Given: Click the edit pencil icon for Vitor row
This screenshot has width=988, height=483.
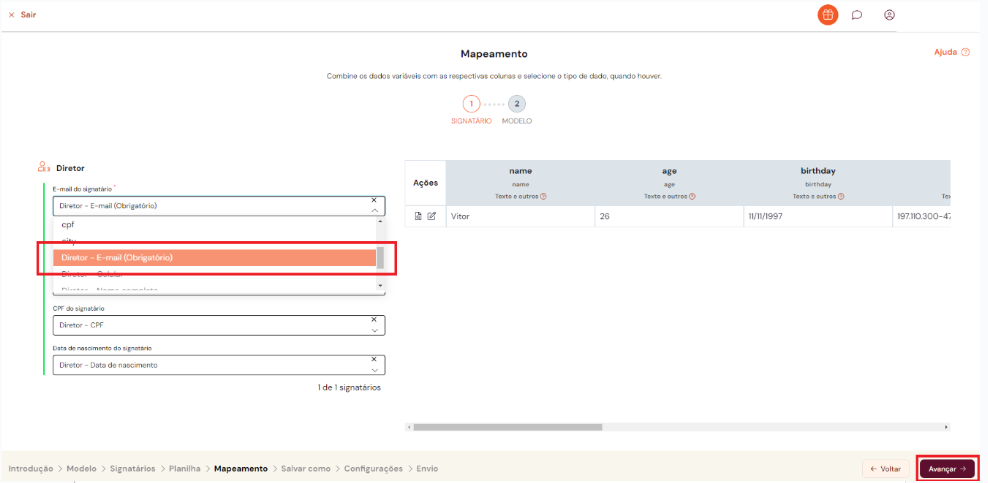Looking at the screenshot, I should click(x=432, y=216).
